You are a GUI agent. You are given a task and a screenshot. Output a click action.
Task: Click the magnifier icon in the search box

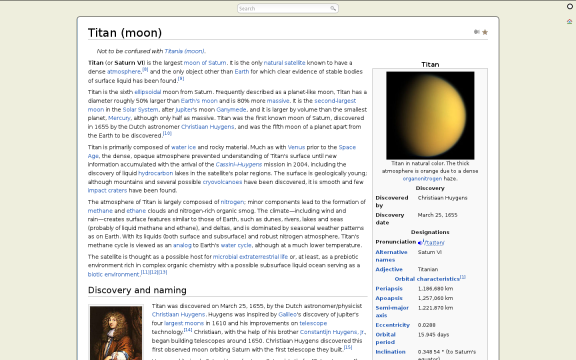(332, 8)
